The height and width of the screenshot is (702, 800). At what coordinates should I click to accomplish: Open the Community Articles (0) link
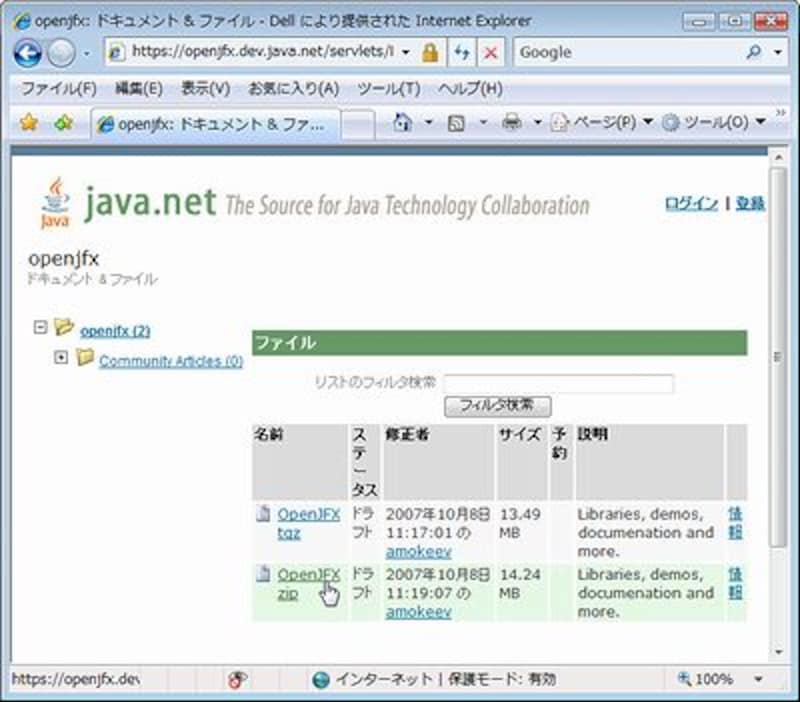click(x=171, y=361)
